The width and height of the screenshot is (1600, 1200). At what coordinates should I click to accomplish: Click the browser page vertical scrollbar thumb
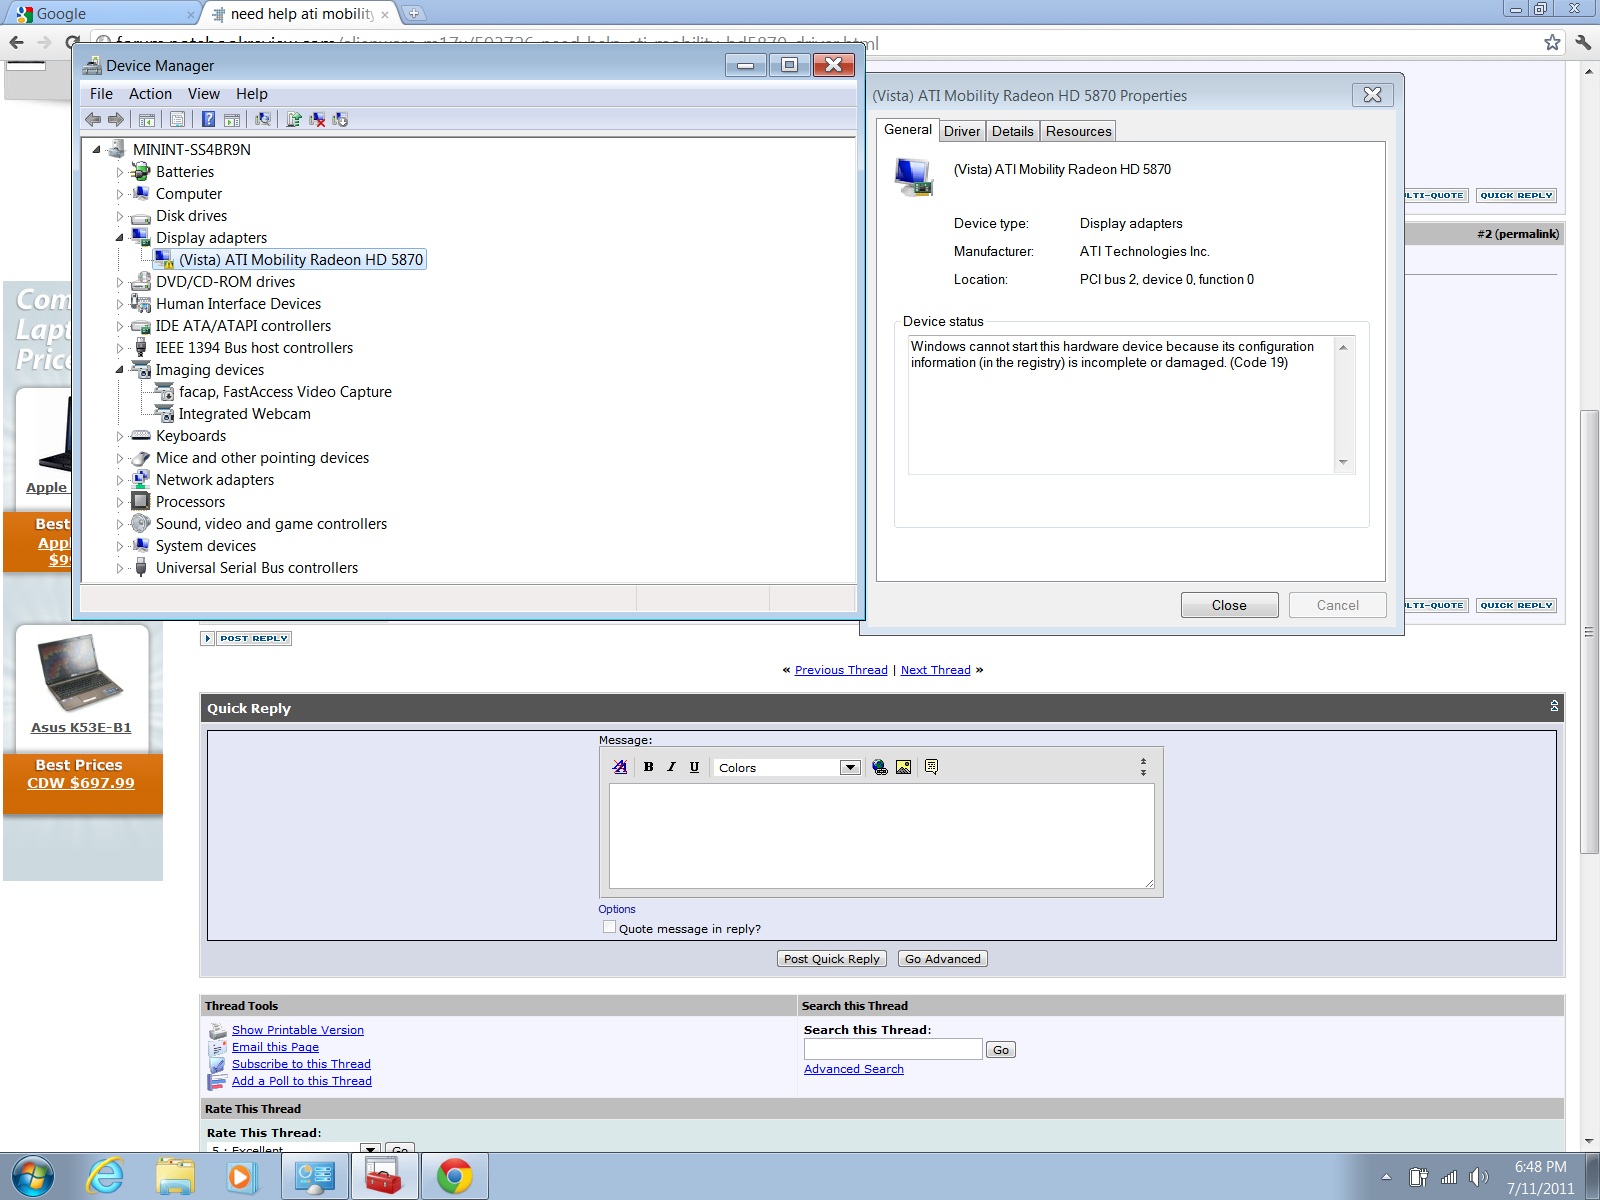[x=1588, y=632]
